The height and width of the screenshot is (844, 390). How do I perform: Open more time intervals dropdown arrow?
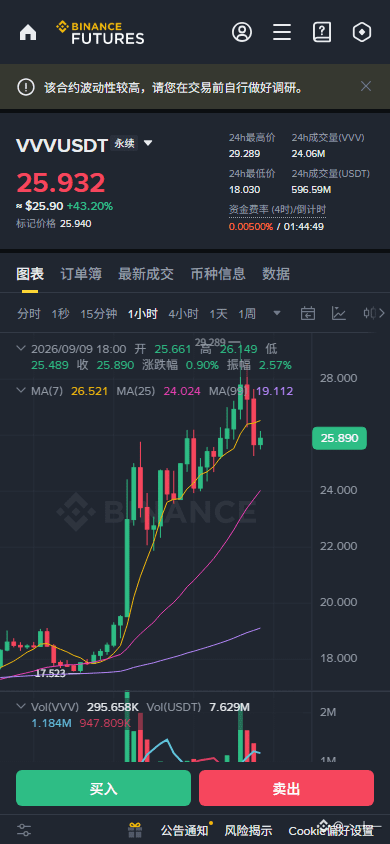coord(277,313)
